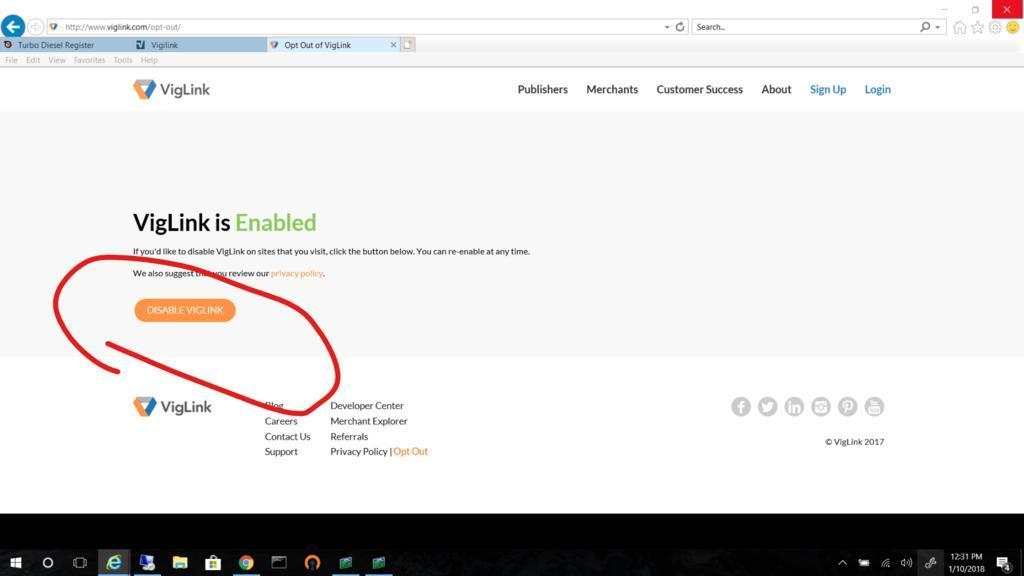This screenshot has height=576, width=1024.
Task: Open the Tools menu
Action: pos(123,60)
